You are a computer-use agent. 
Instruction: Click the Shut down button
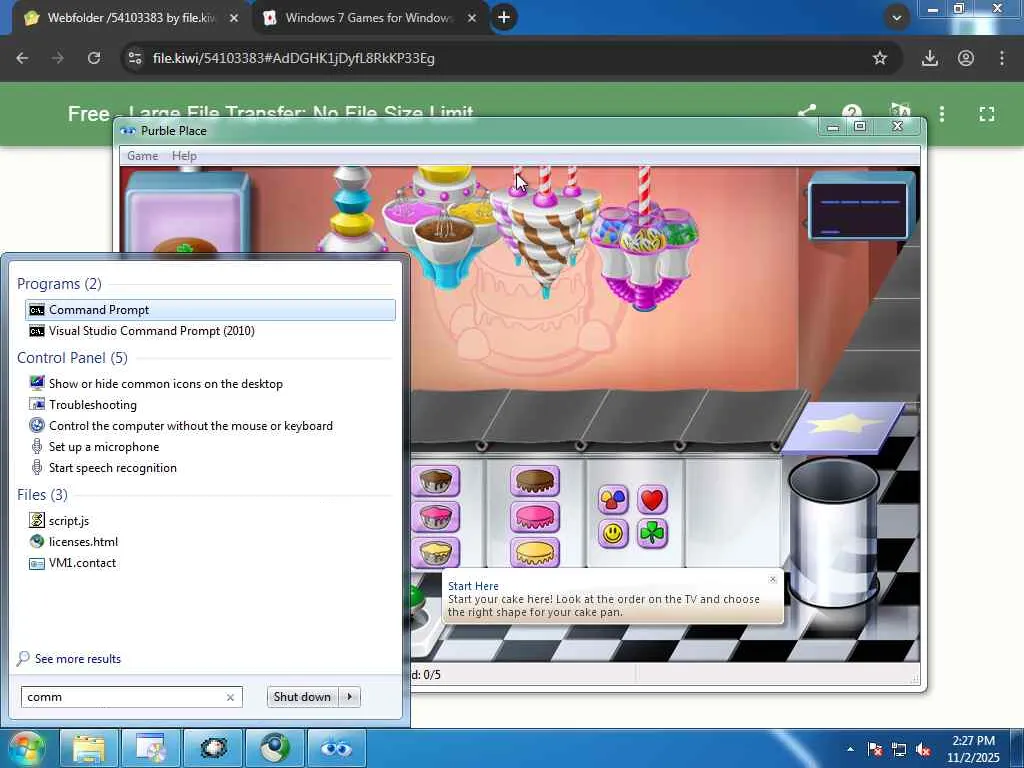[302, 697]
